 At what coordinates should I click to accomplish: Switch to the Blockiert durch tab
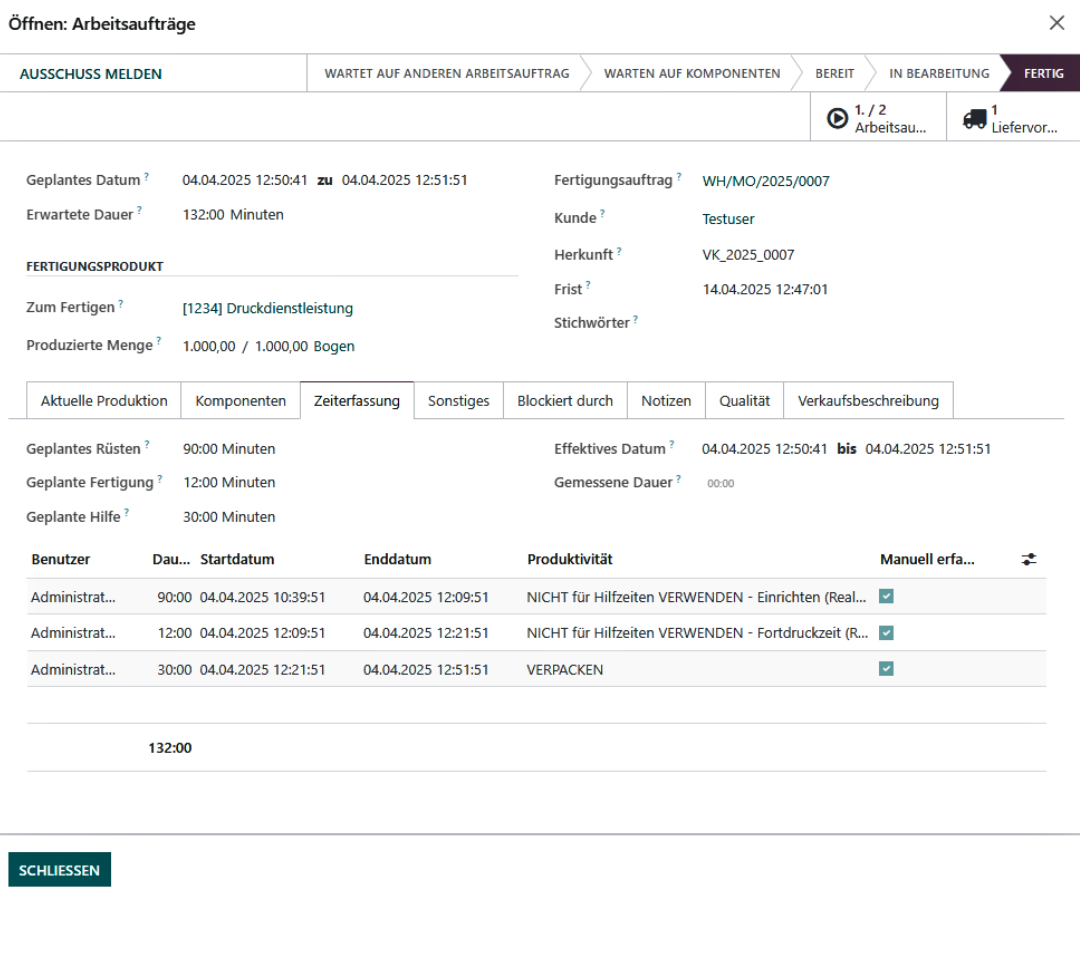(x=565, y=400)
